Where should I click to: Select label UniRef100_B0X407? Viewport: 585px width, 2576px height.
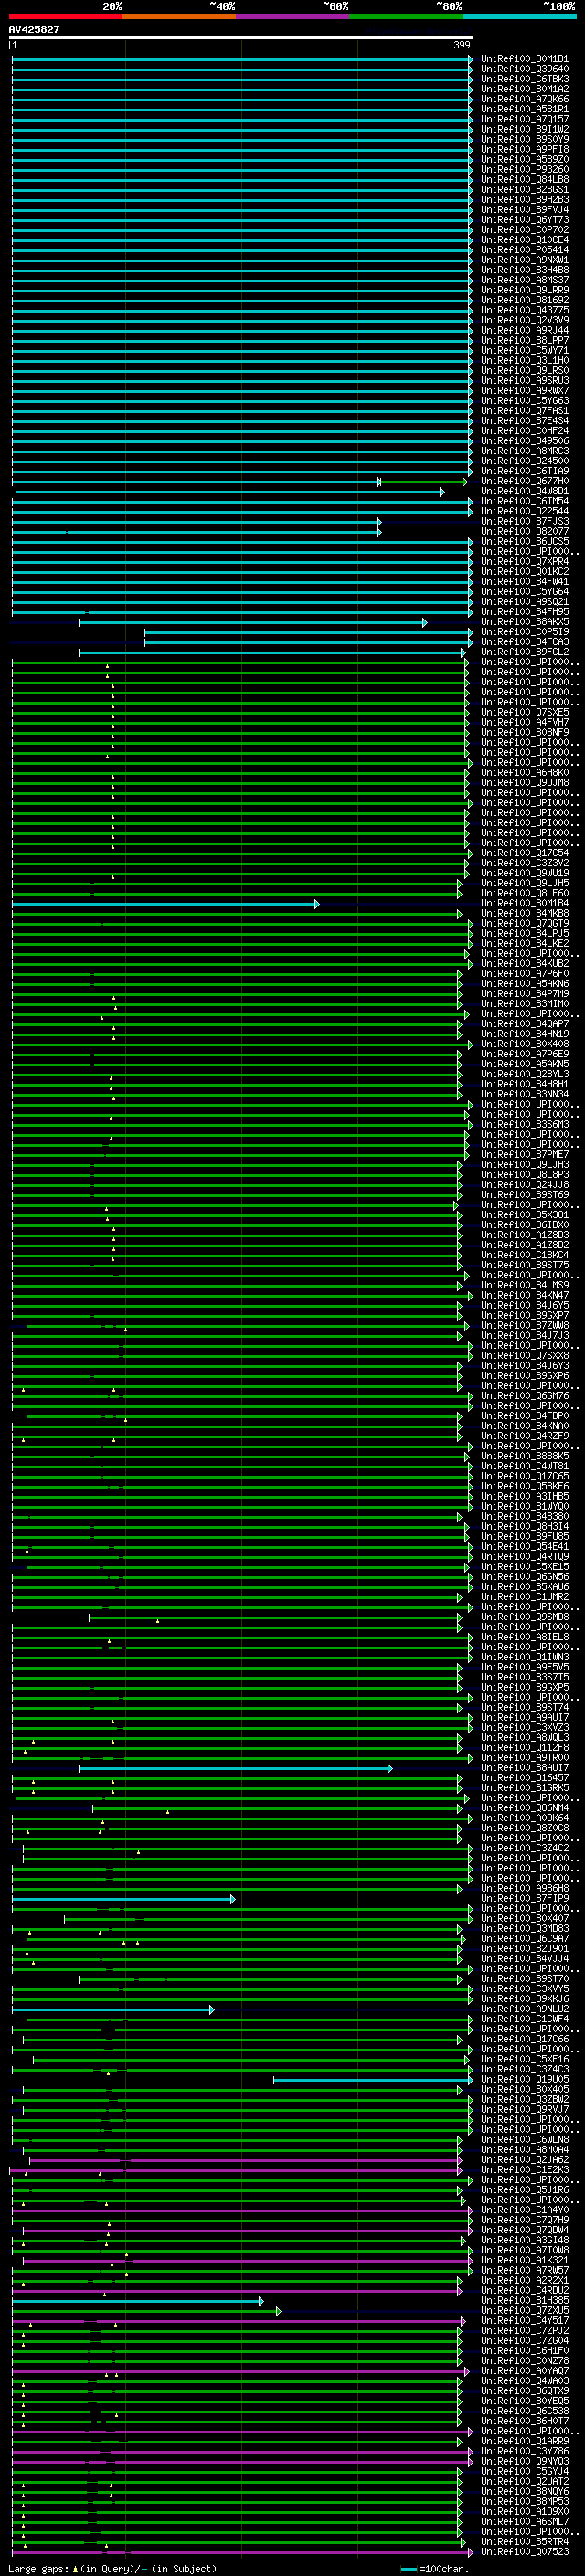point(525,1919)
